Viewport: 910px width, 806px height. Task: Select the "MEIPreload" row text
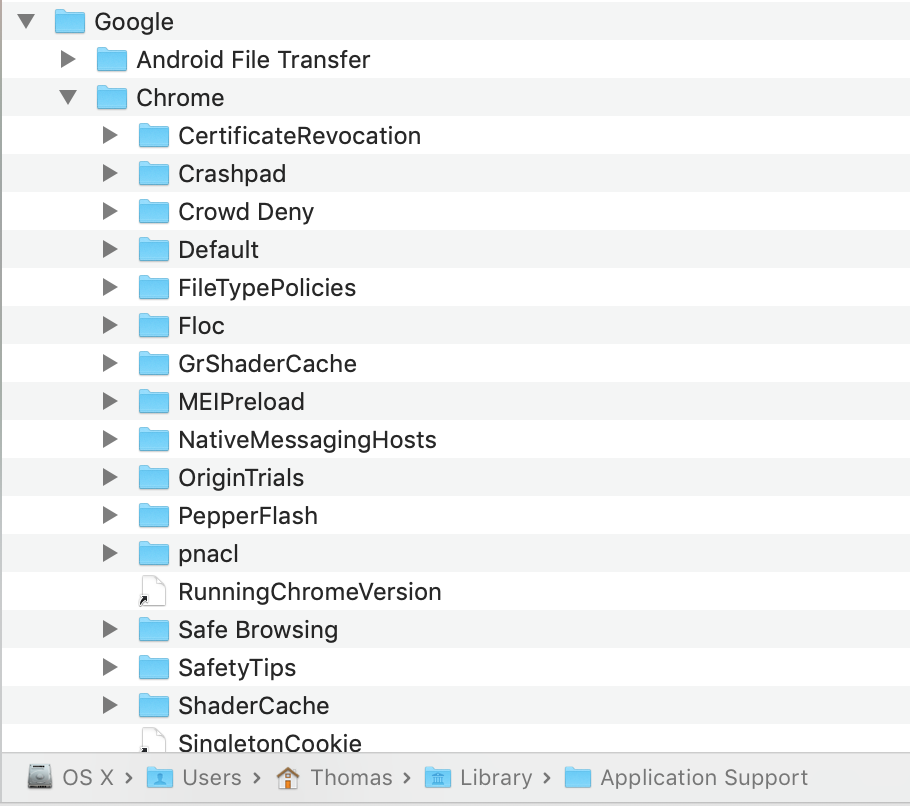241,402
